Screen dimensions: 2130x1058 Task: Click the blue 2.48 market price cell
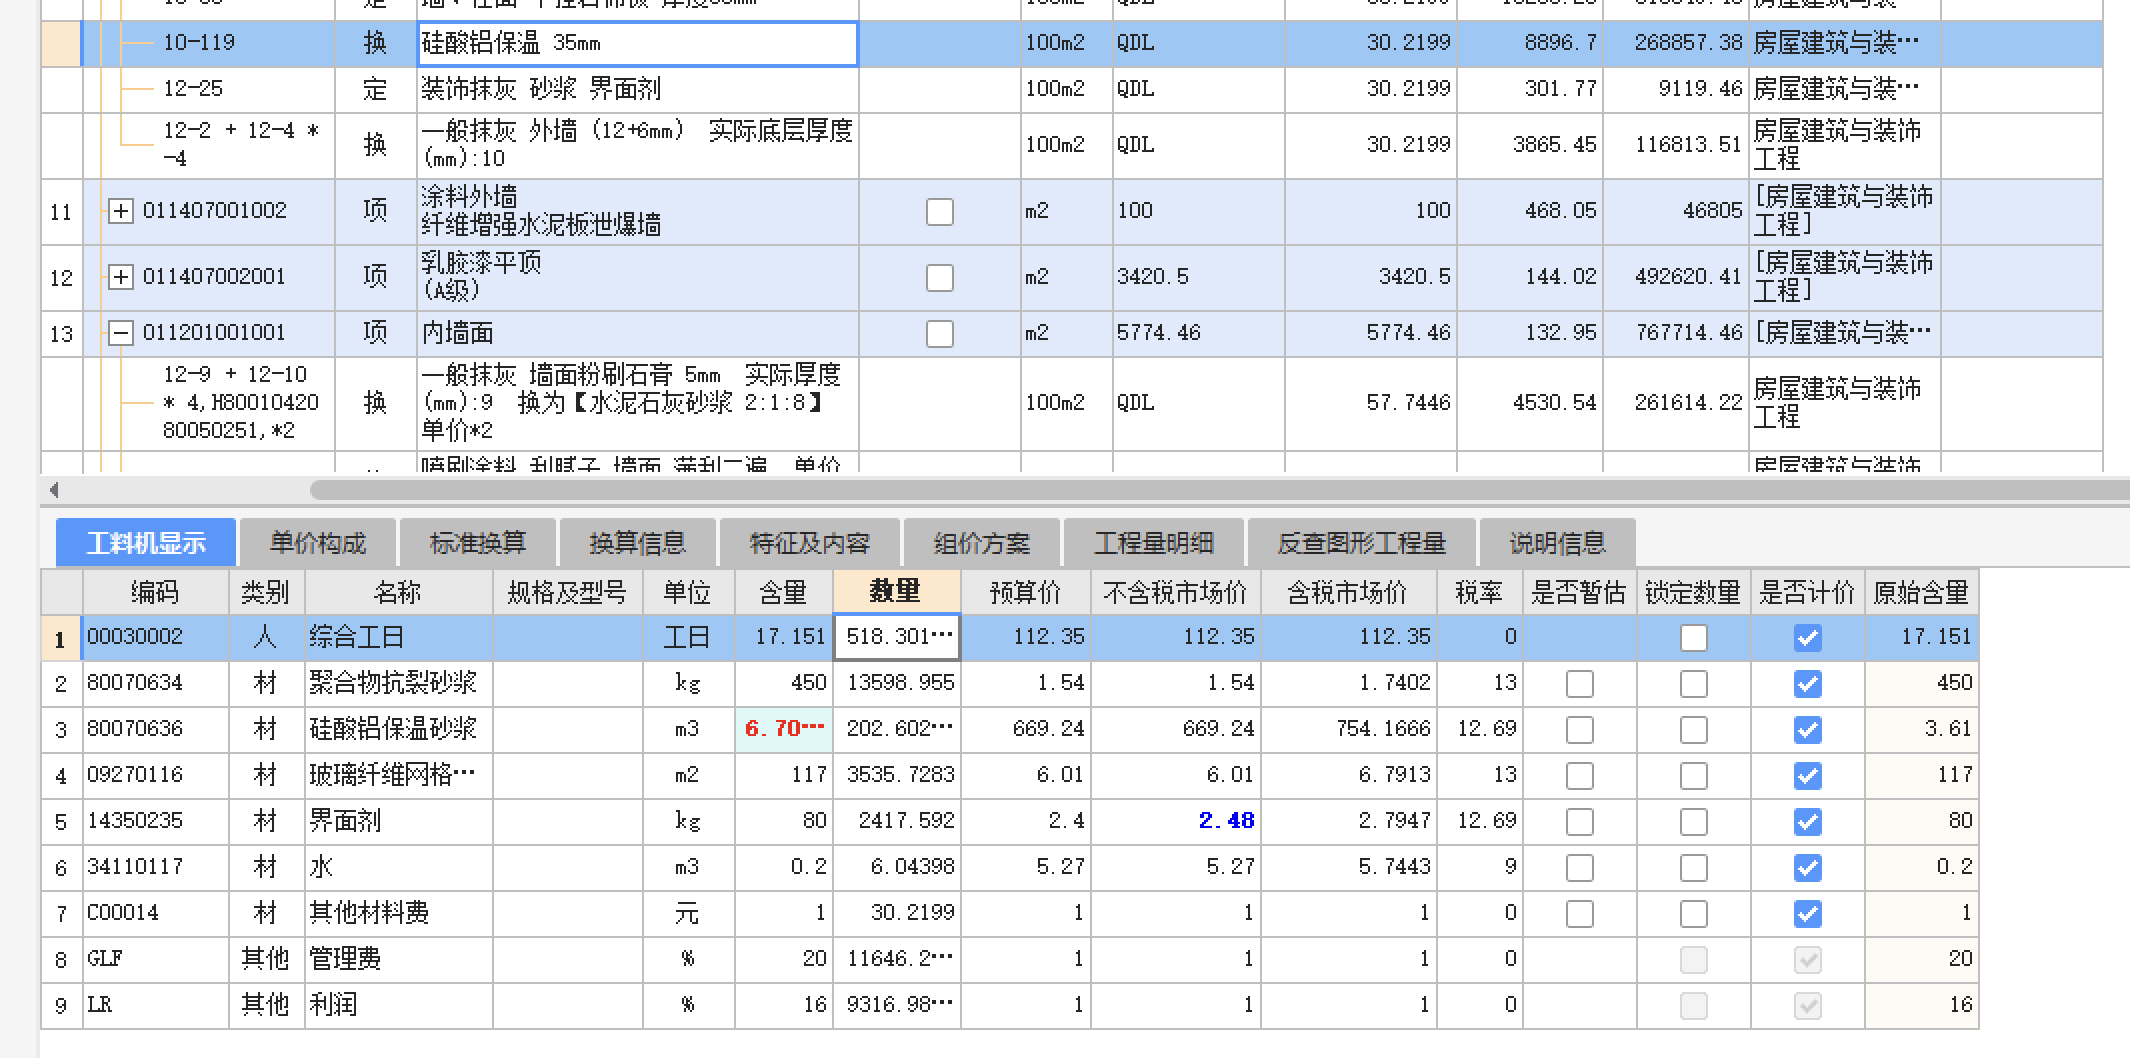[x=1175, y=821]
